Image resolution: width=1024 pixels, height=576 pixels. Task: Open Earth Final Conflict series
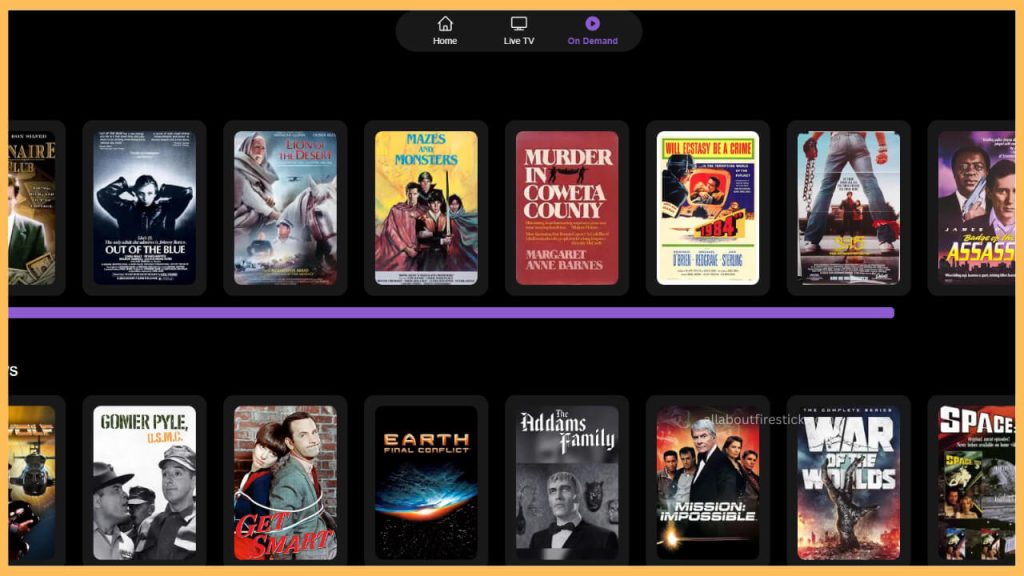coord(425,485)
